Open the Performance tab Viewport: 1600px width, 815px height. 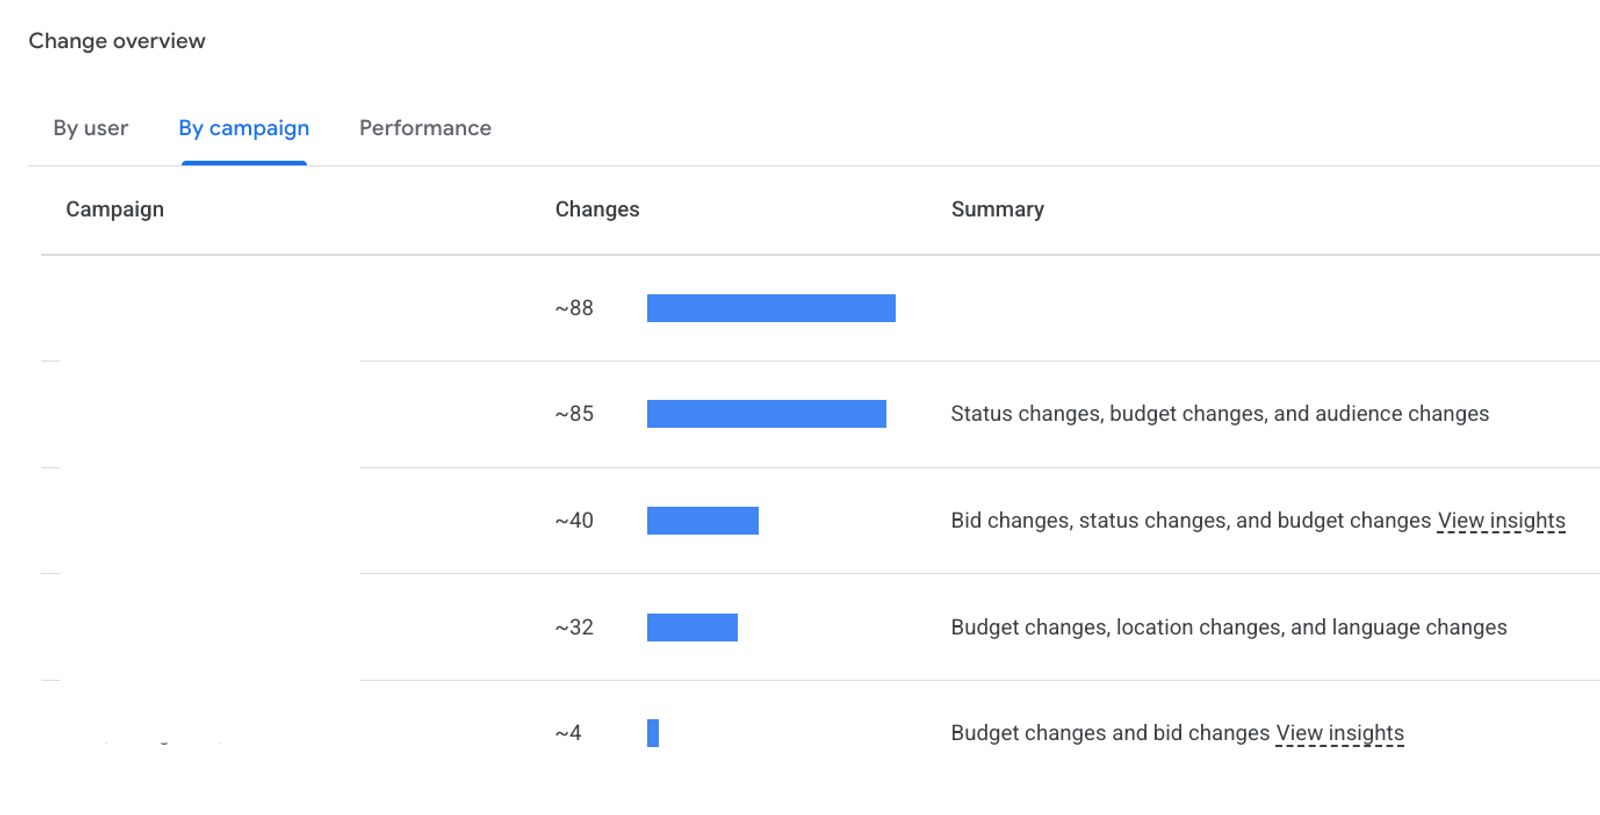(x=425, y=128)
